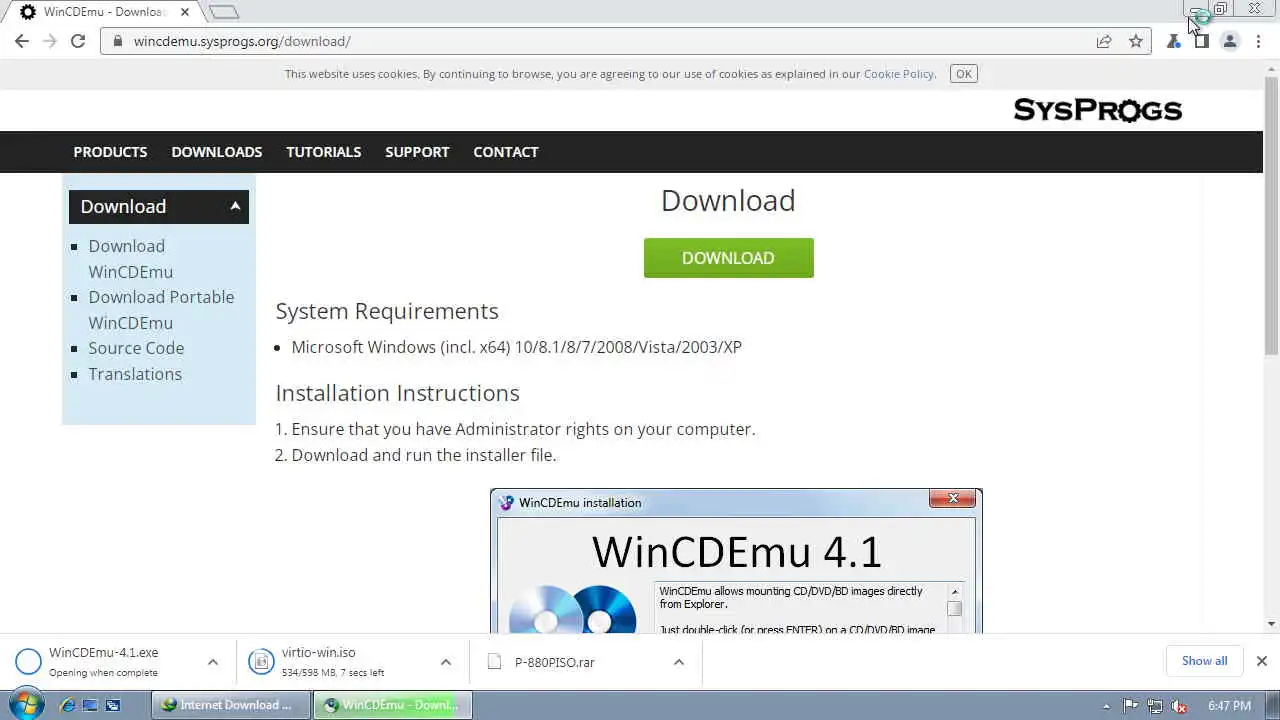The height and width of the screenshot is (720, 1280).
Task: Open the SUPPORT menu
Action: (417, 152)
